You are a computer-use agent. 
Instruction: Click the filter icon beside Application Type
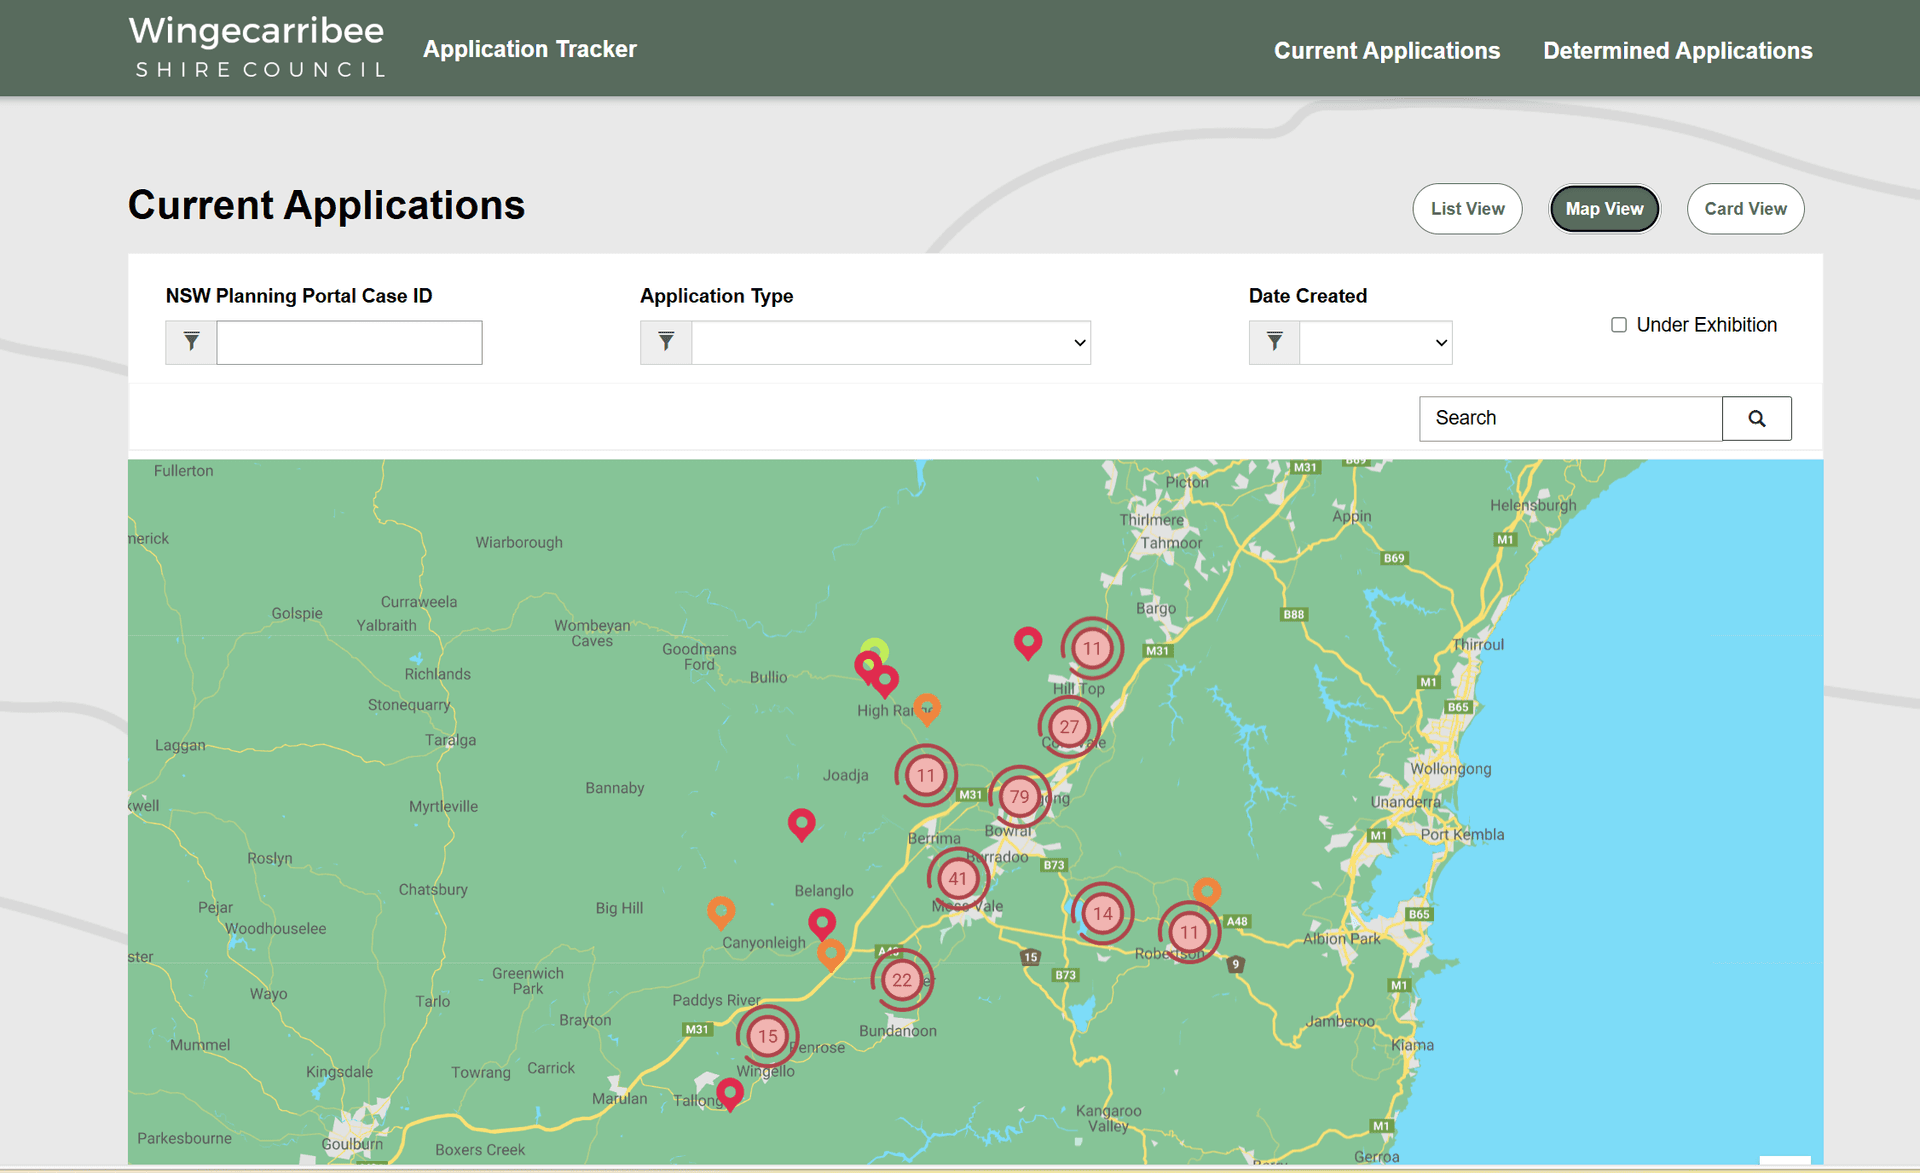[666, 342]
